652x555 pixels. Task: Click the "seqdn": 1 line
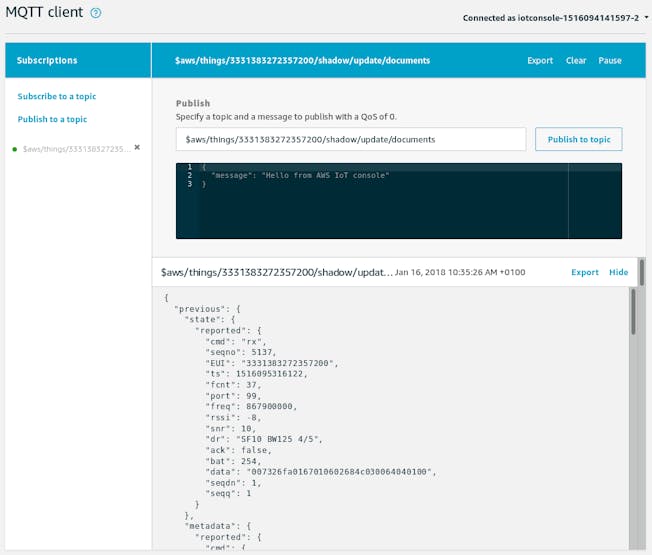coord(233,483)
